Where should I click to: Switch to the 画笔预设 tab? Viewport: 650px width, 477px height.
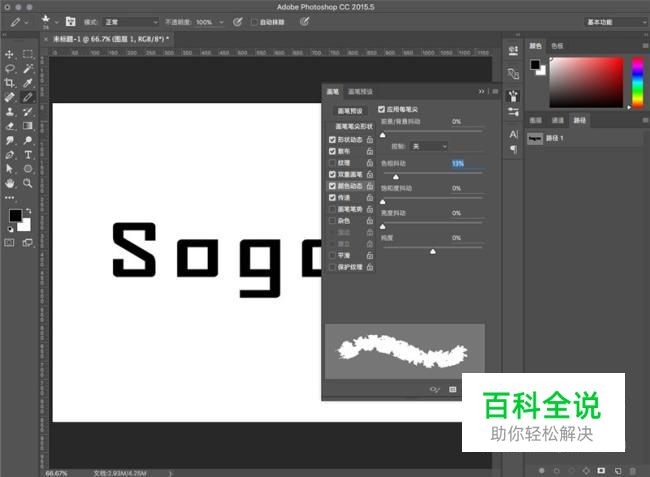pos(360,92)
